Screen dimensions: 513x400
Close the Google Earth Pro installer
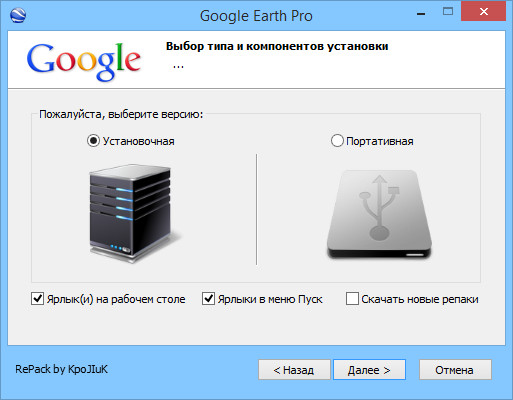[x=484, y=12]
